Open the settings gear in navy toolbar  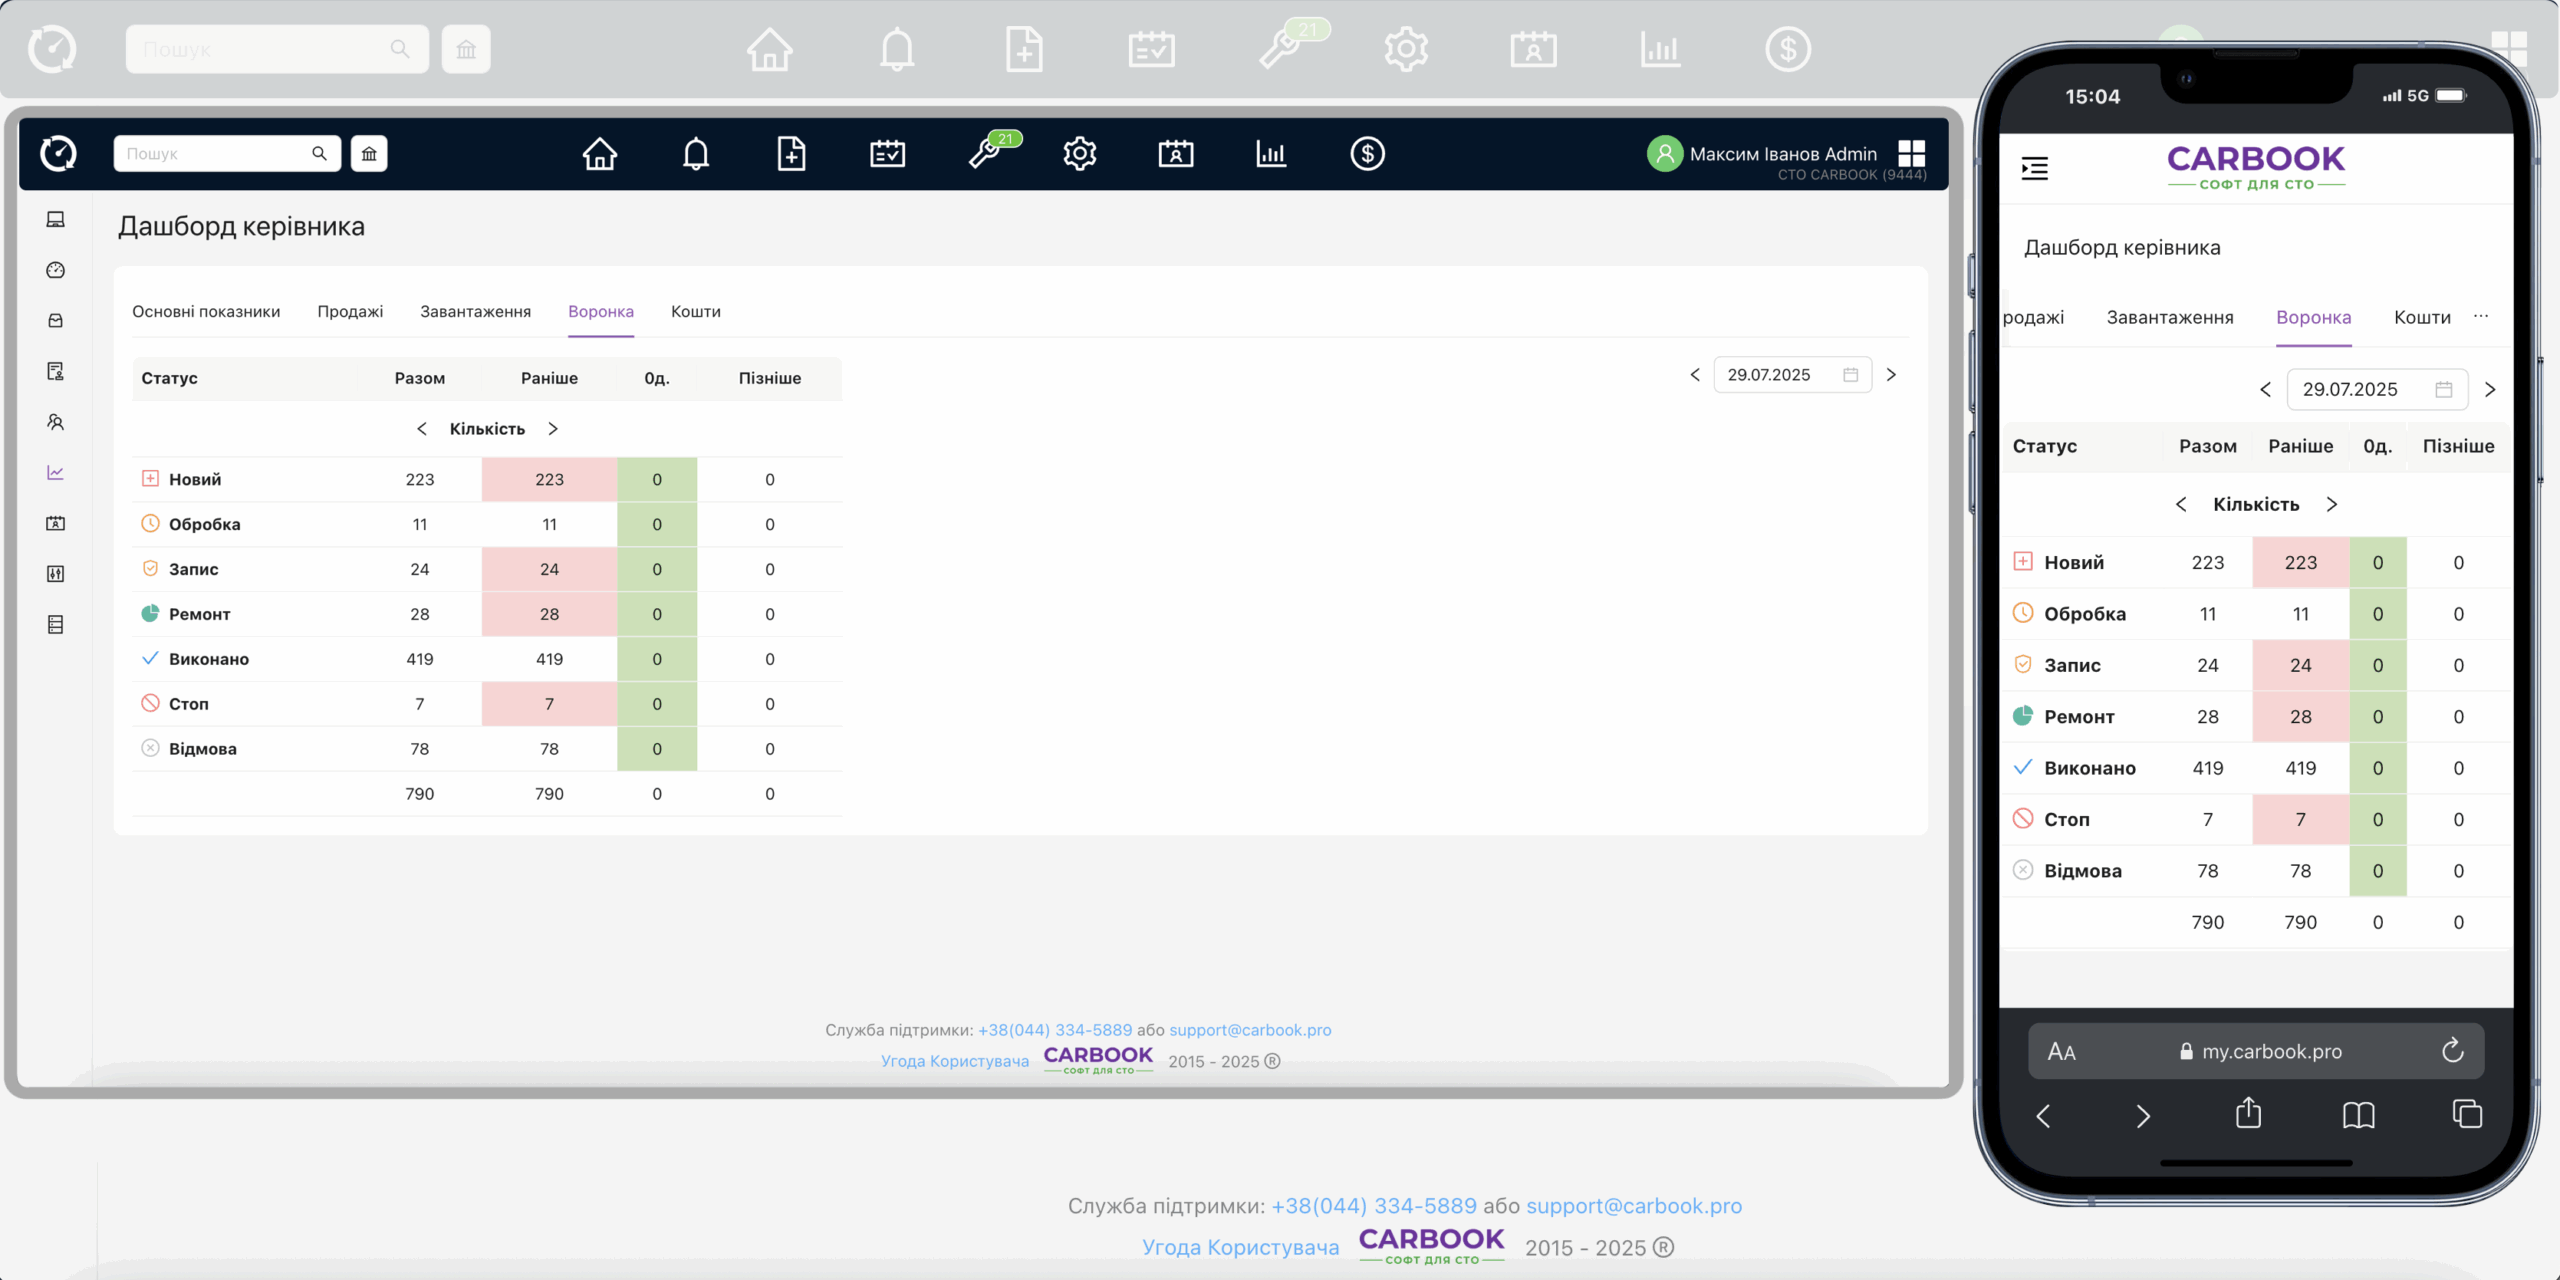point(1080,154)
